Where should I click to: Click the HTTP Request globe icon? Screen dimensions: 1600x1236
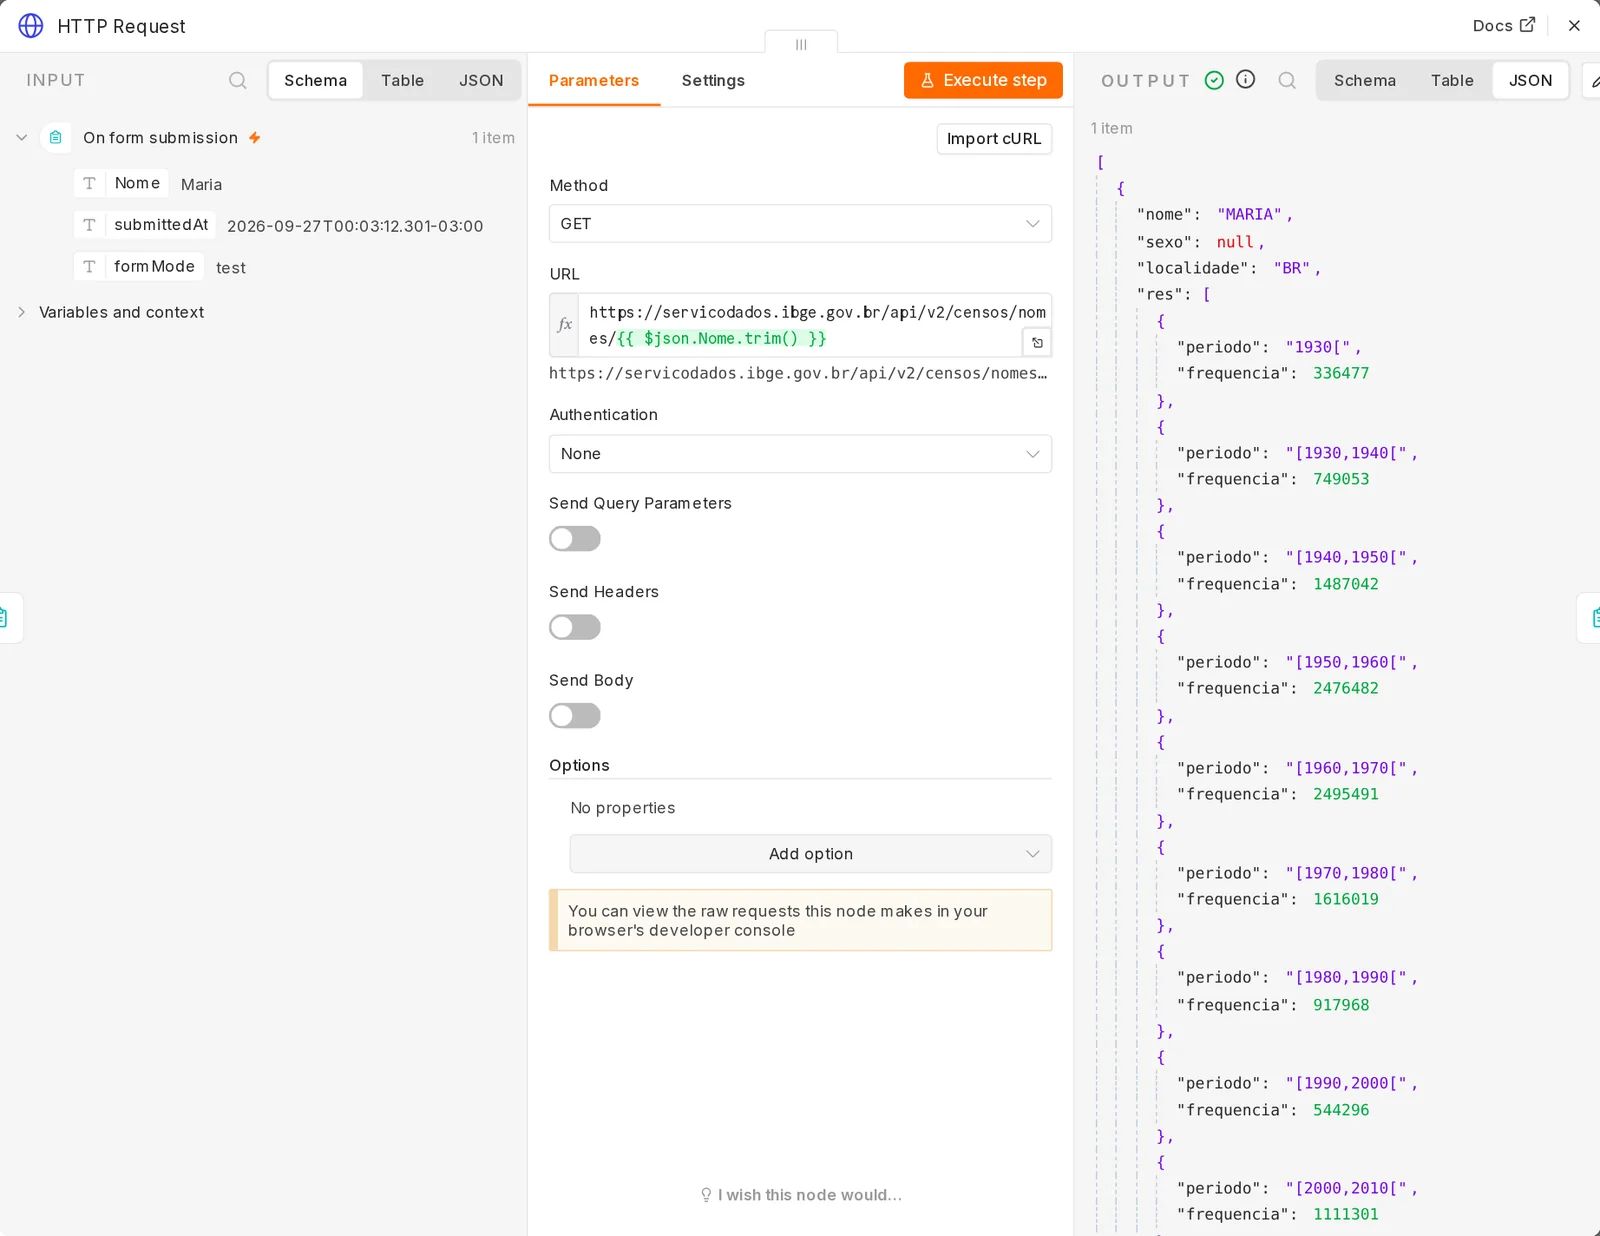[31, 26]
